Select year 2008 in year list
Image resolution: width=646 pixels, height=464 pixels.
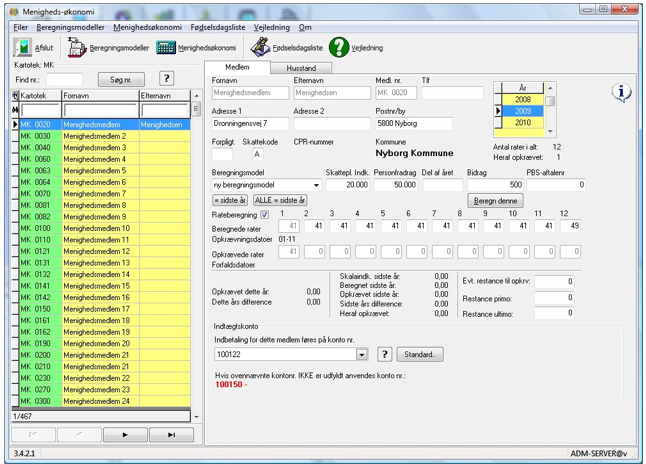(523, 99)
